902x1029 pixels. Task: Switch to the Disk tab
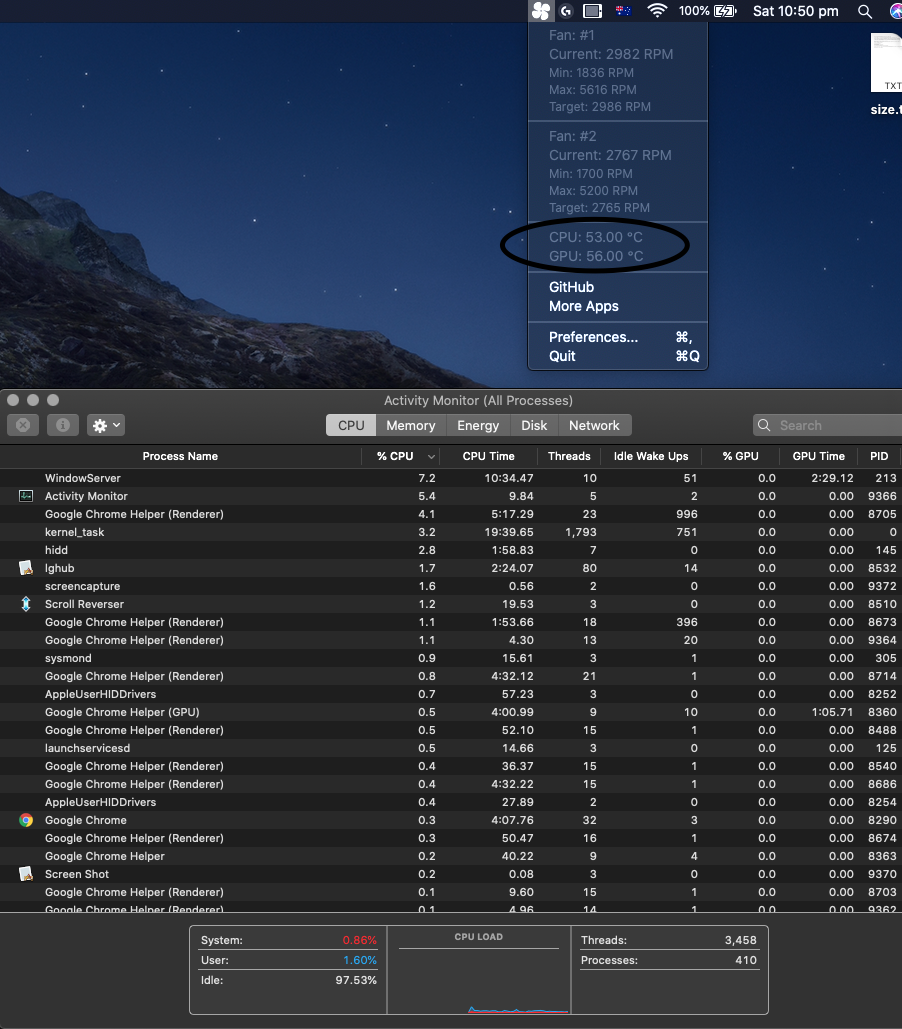[x=534, y=425]
